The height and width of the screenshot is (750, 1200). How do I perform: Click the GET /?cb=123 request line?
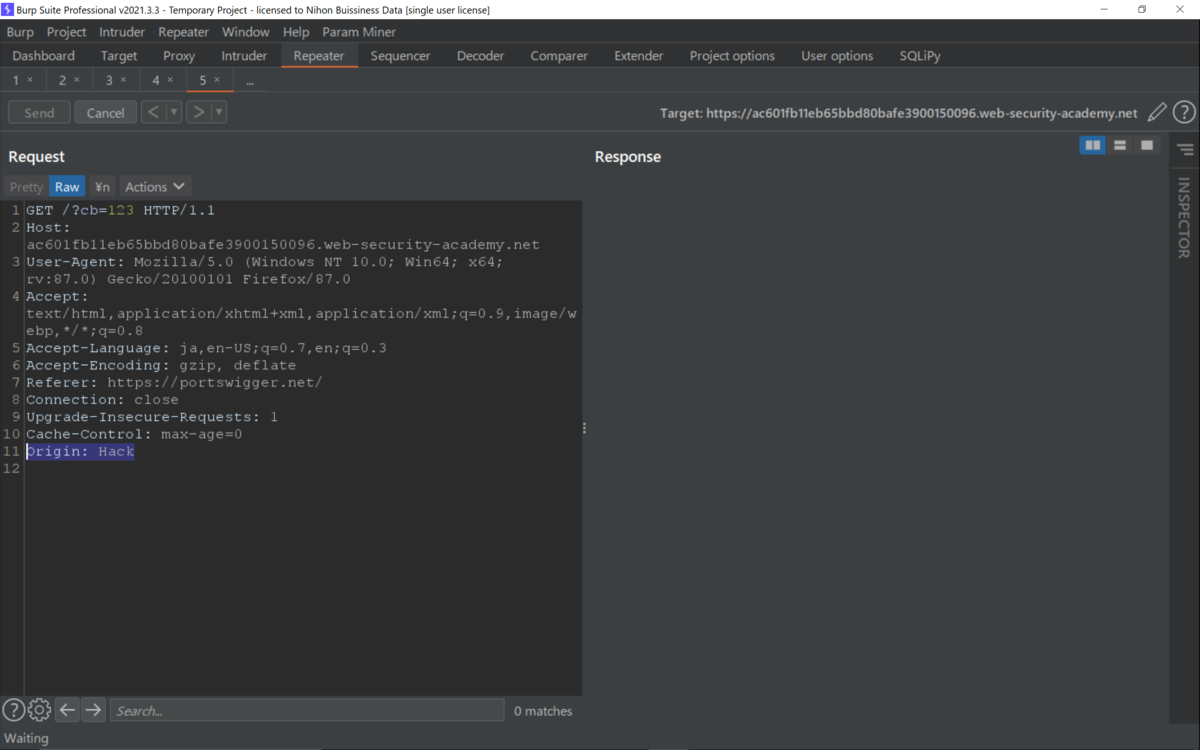tap(120, 210)
